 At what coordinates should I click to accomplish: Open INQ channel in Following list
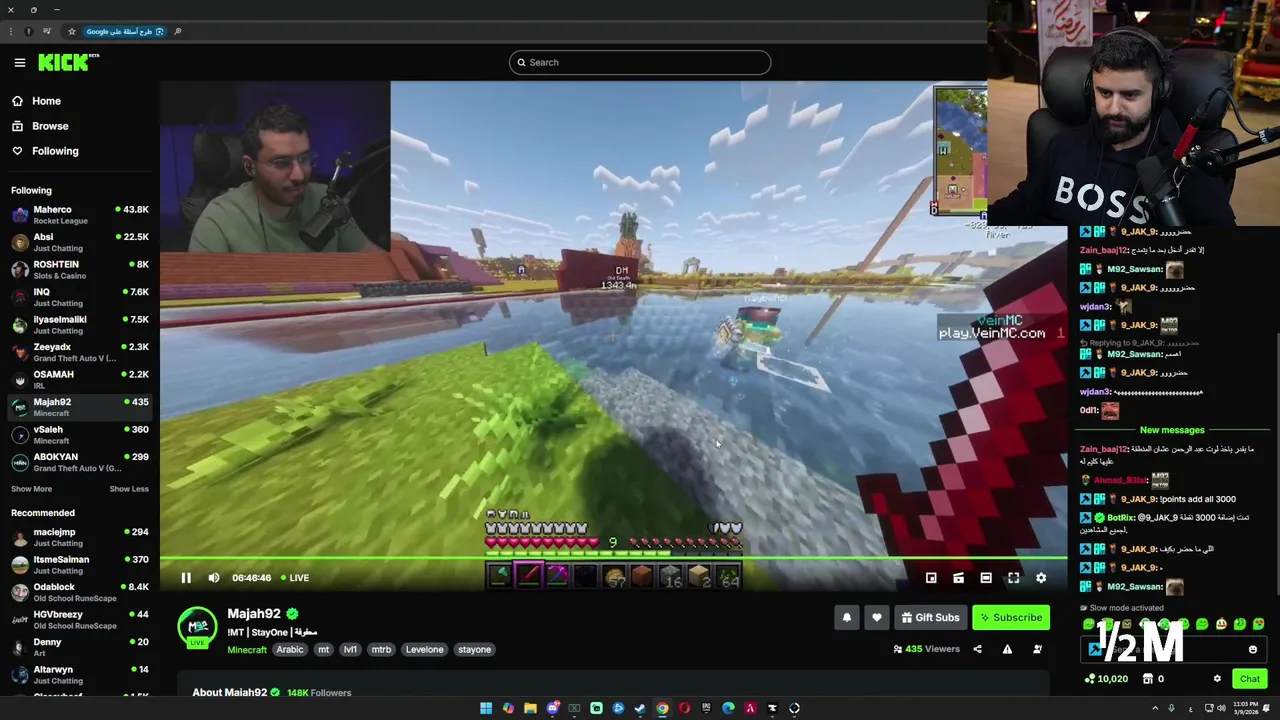[x=80, y=297]
